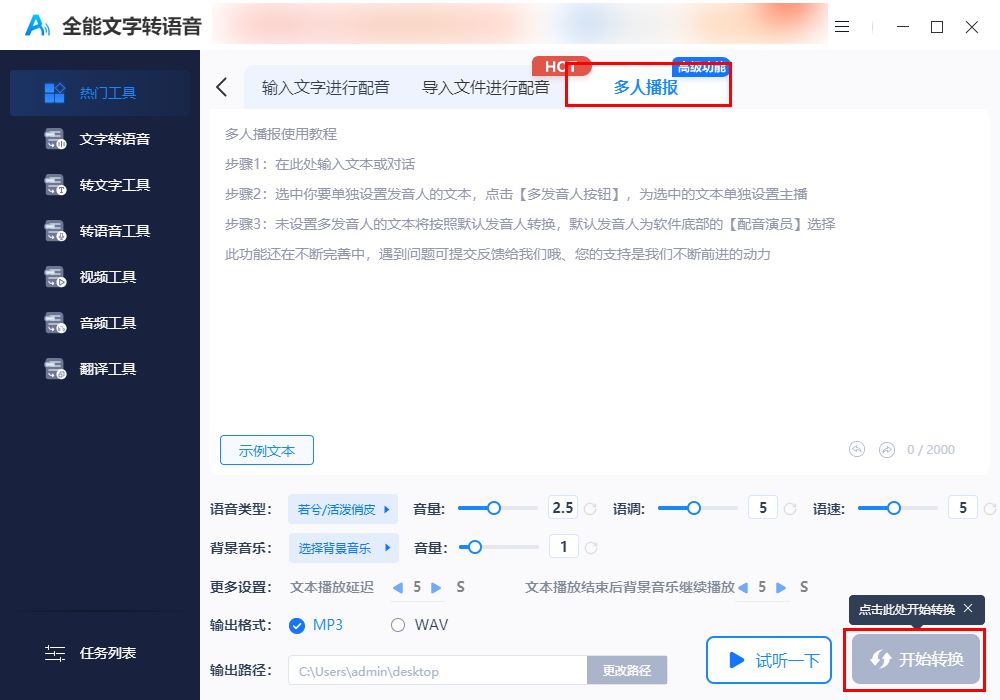
Task: Decrease 文本播放延迟 with the left arrow
Action: tap(398, 587)
